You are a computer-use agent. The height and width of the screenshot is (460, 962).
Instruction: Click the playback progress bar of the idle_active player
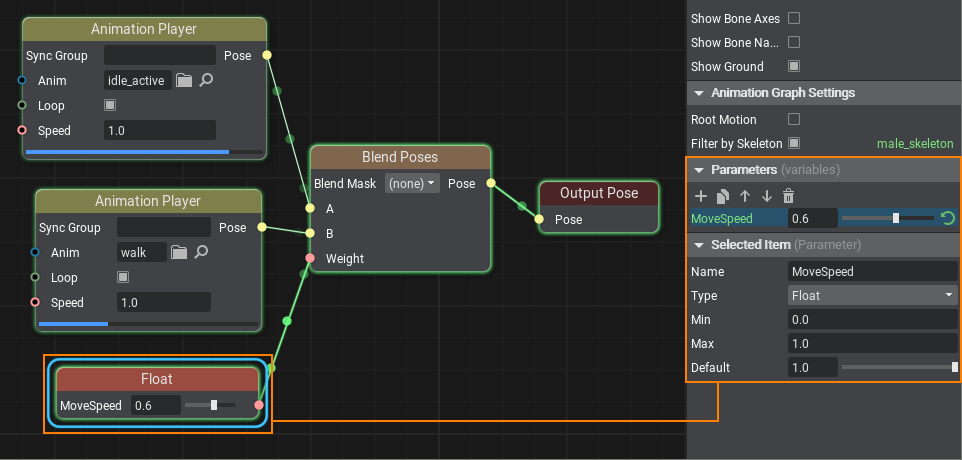coord(144,151)
